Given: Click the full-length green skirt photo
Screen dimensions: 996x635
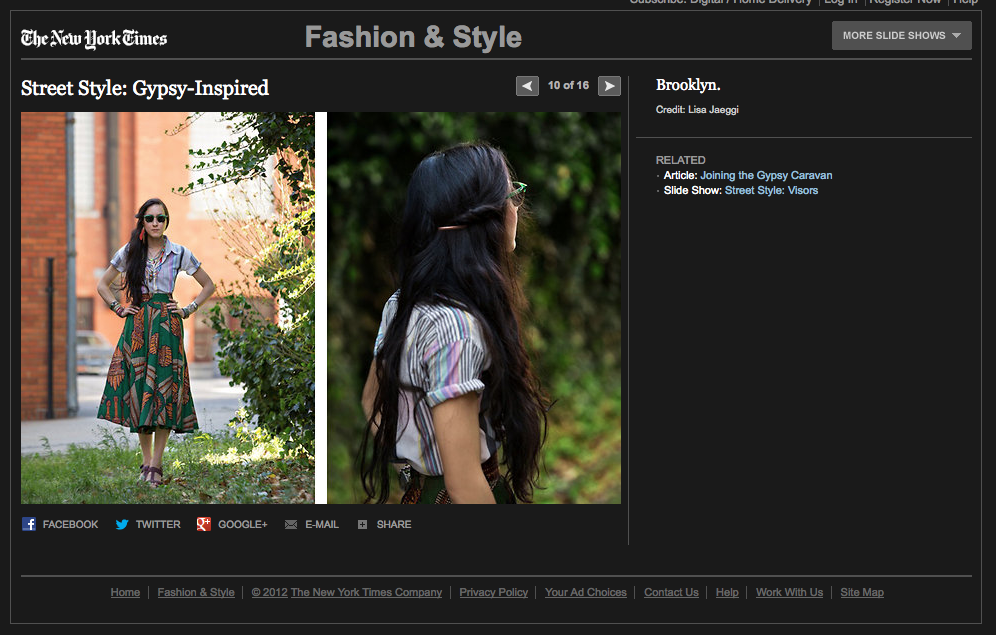Looking at the screenshot, I should [168, 308].
